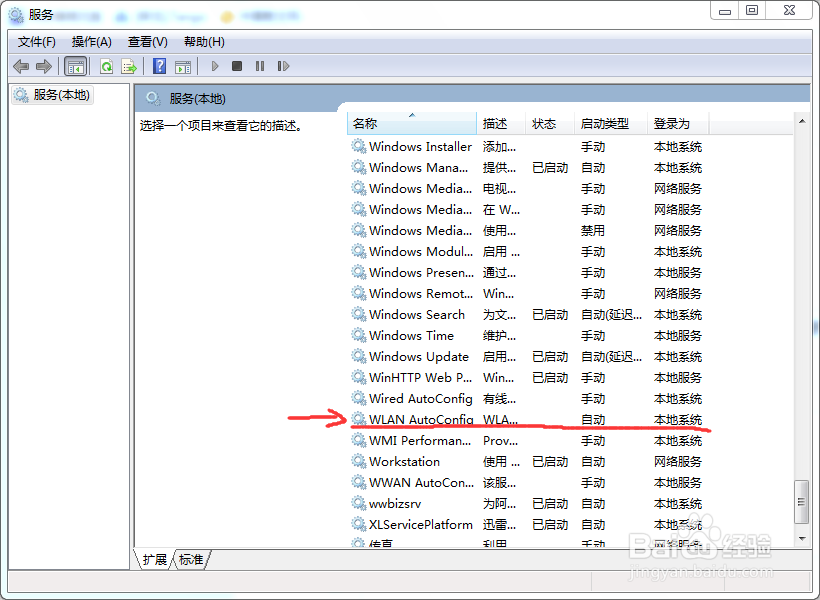820x600 pixels.
Task: Select the WLAN AutoConfig service name
Action: 421,420
